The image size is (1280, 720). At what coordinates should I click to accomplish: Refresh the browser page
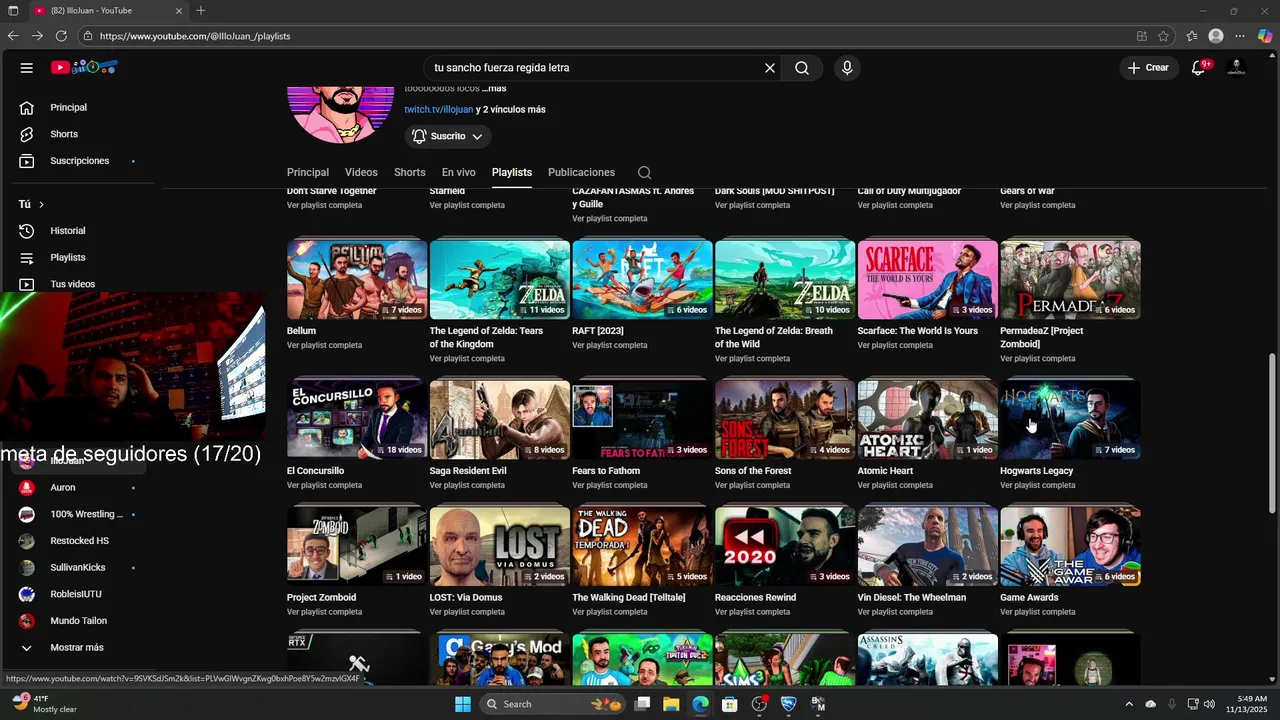pos(61,36)
